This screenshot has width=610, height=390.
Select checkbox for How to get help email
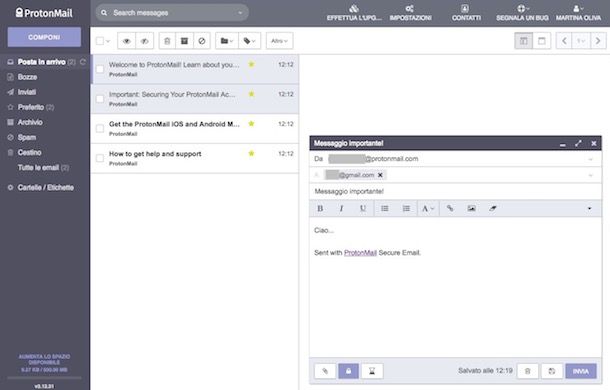[100, 158]
